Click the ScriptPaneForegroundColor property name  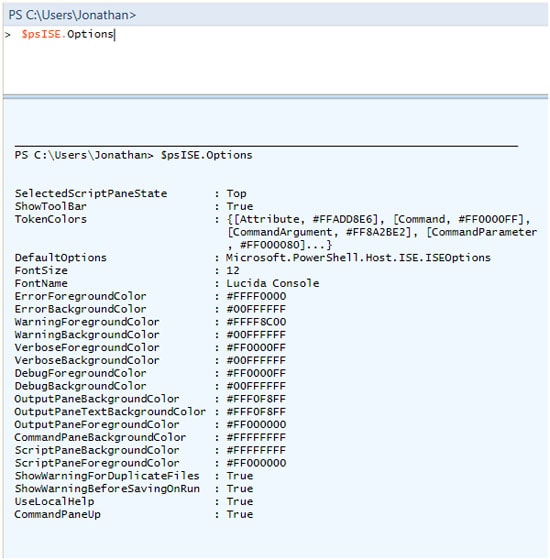tap(97, 463)
